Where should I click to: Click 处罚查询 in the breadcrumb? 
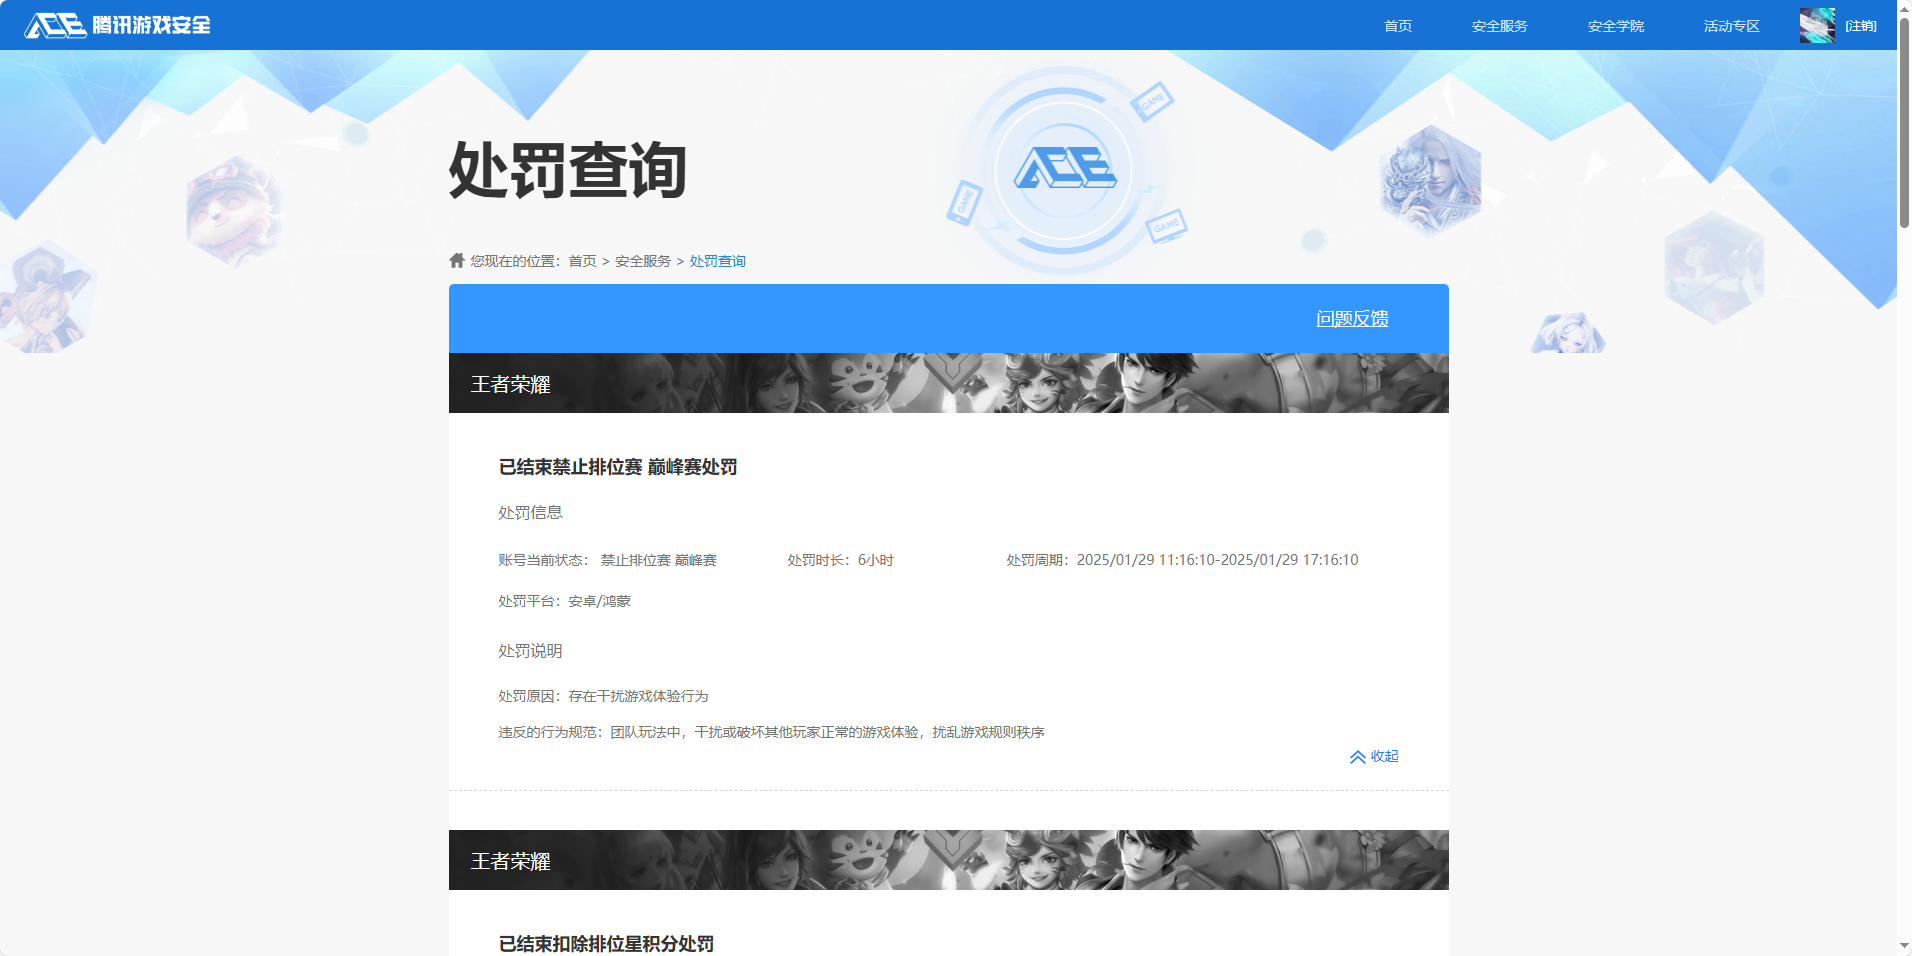pyautogui.click(x=717, y=261)
